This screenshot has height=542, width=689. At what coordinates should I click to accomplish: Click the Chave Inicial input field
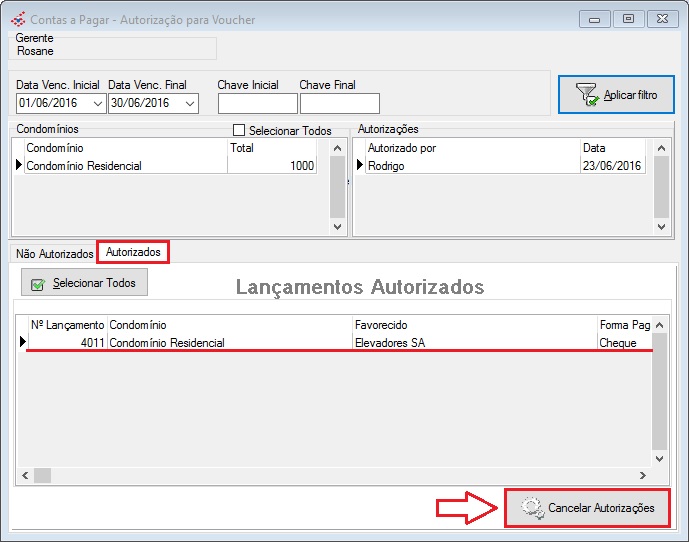pyautogui.click(x=257, y=104)
